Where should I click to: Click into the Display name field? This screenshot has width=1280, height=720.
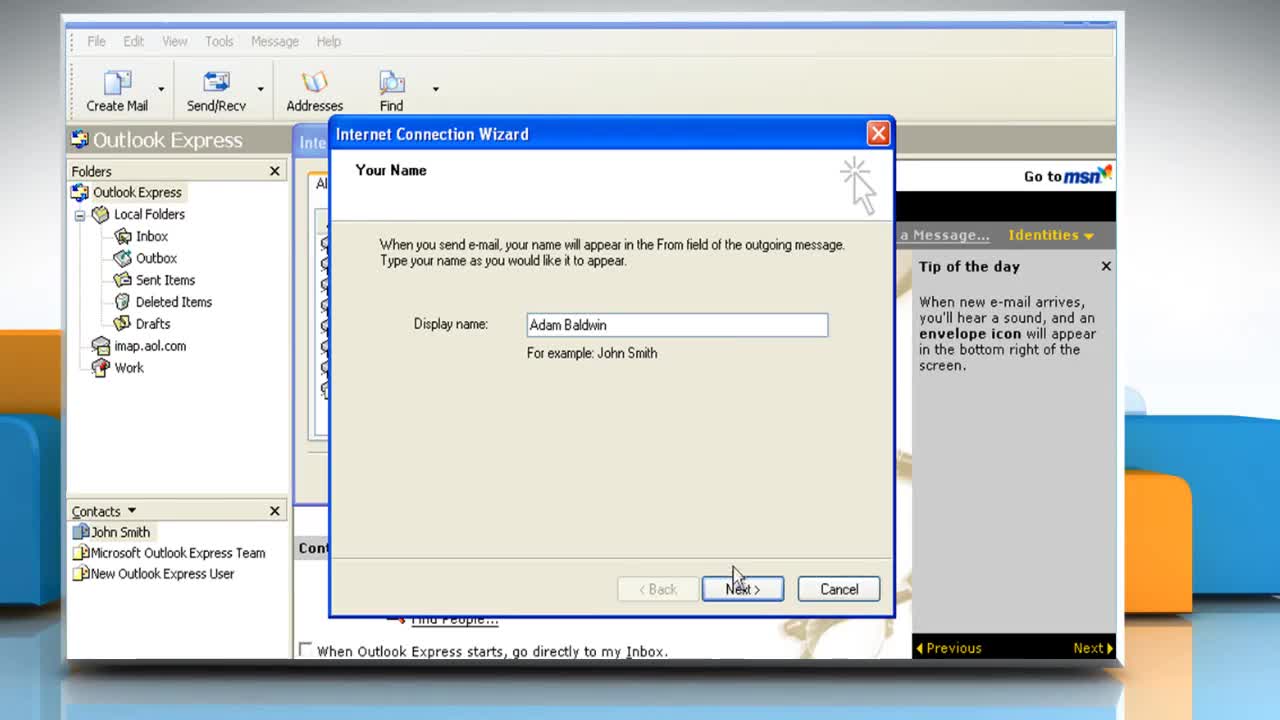[677, 325]
